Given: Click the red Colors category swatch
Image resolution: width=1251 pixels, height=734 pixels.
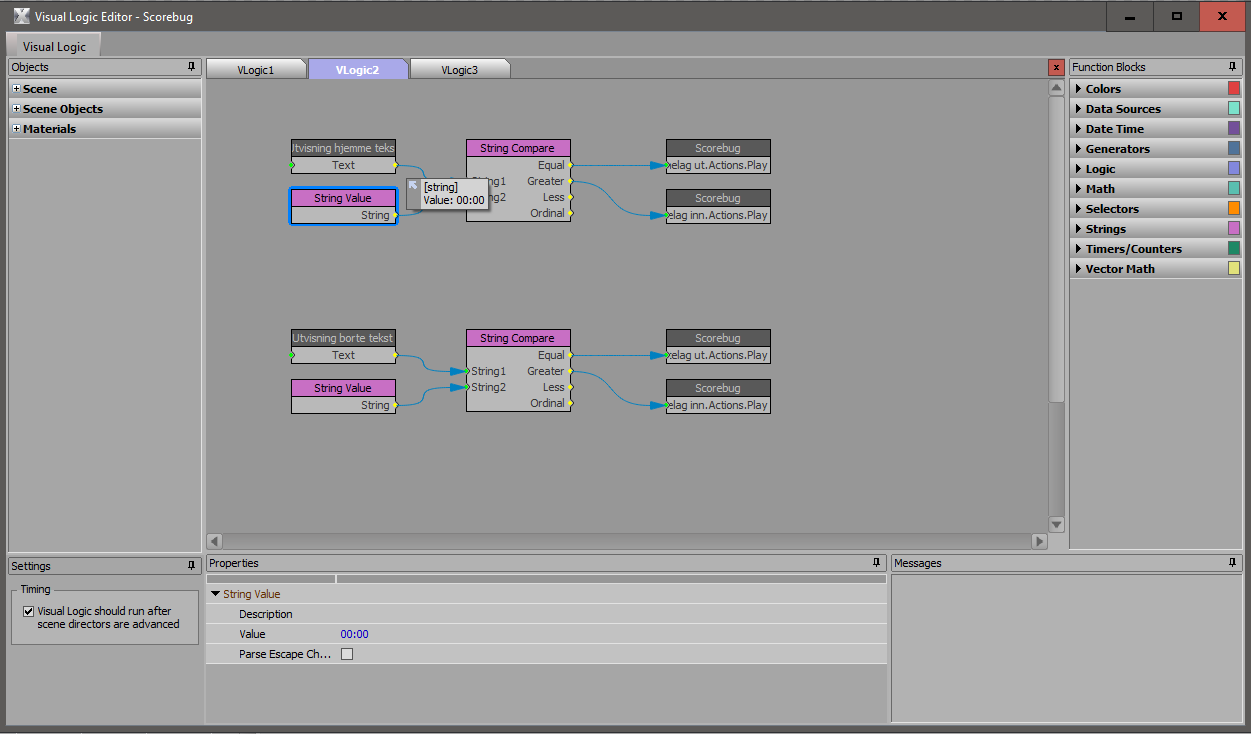Looking at the screenshot, I should pos(1234,89).
